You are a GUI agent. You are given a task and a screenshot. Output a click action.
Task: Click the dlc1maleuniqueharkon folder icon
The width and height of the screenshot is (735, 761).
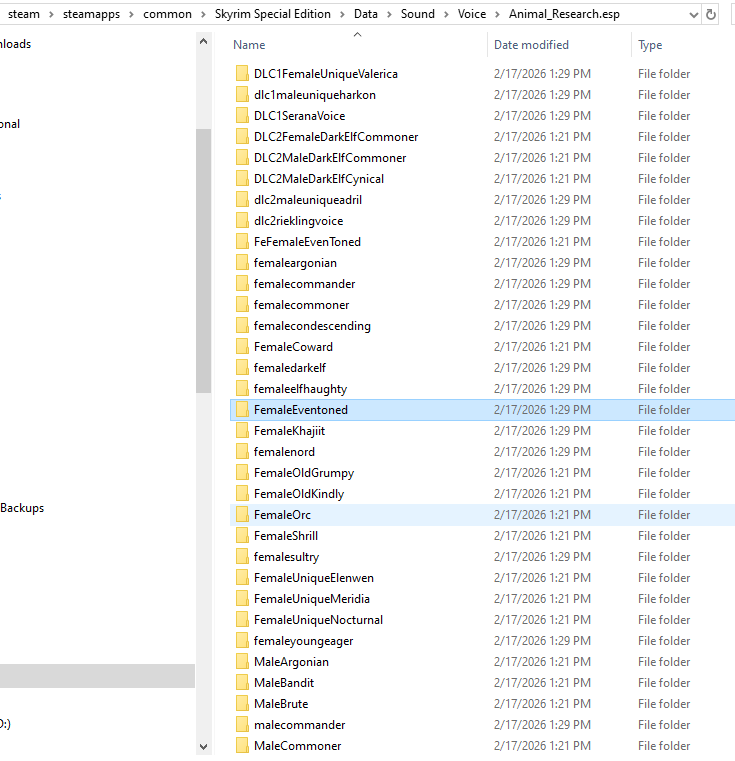(242, 95)
